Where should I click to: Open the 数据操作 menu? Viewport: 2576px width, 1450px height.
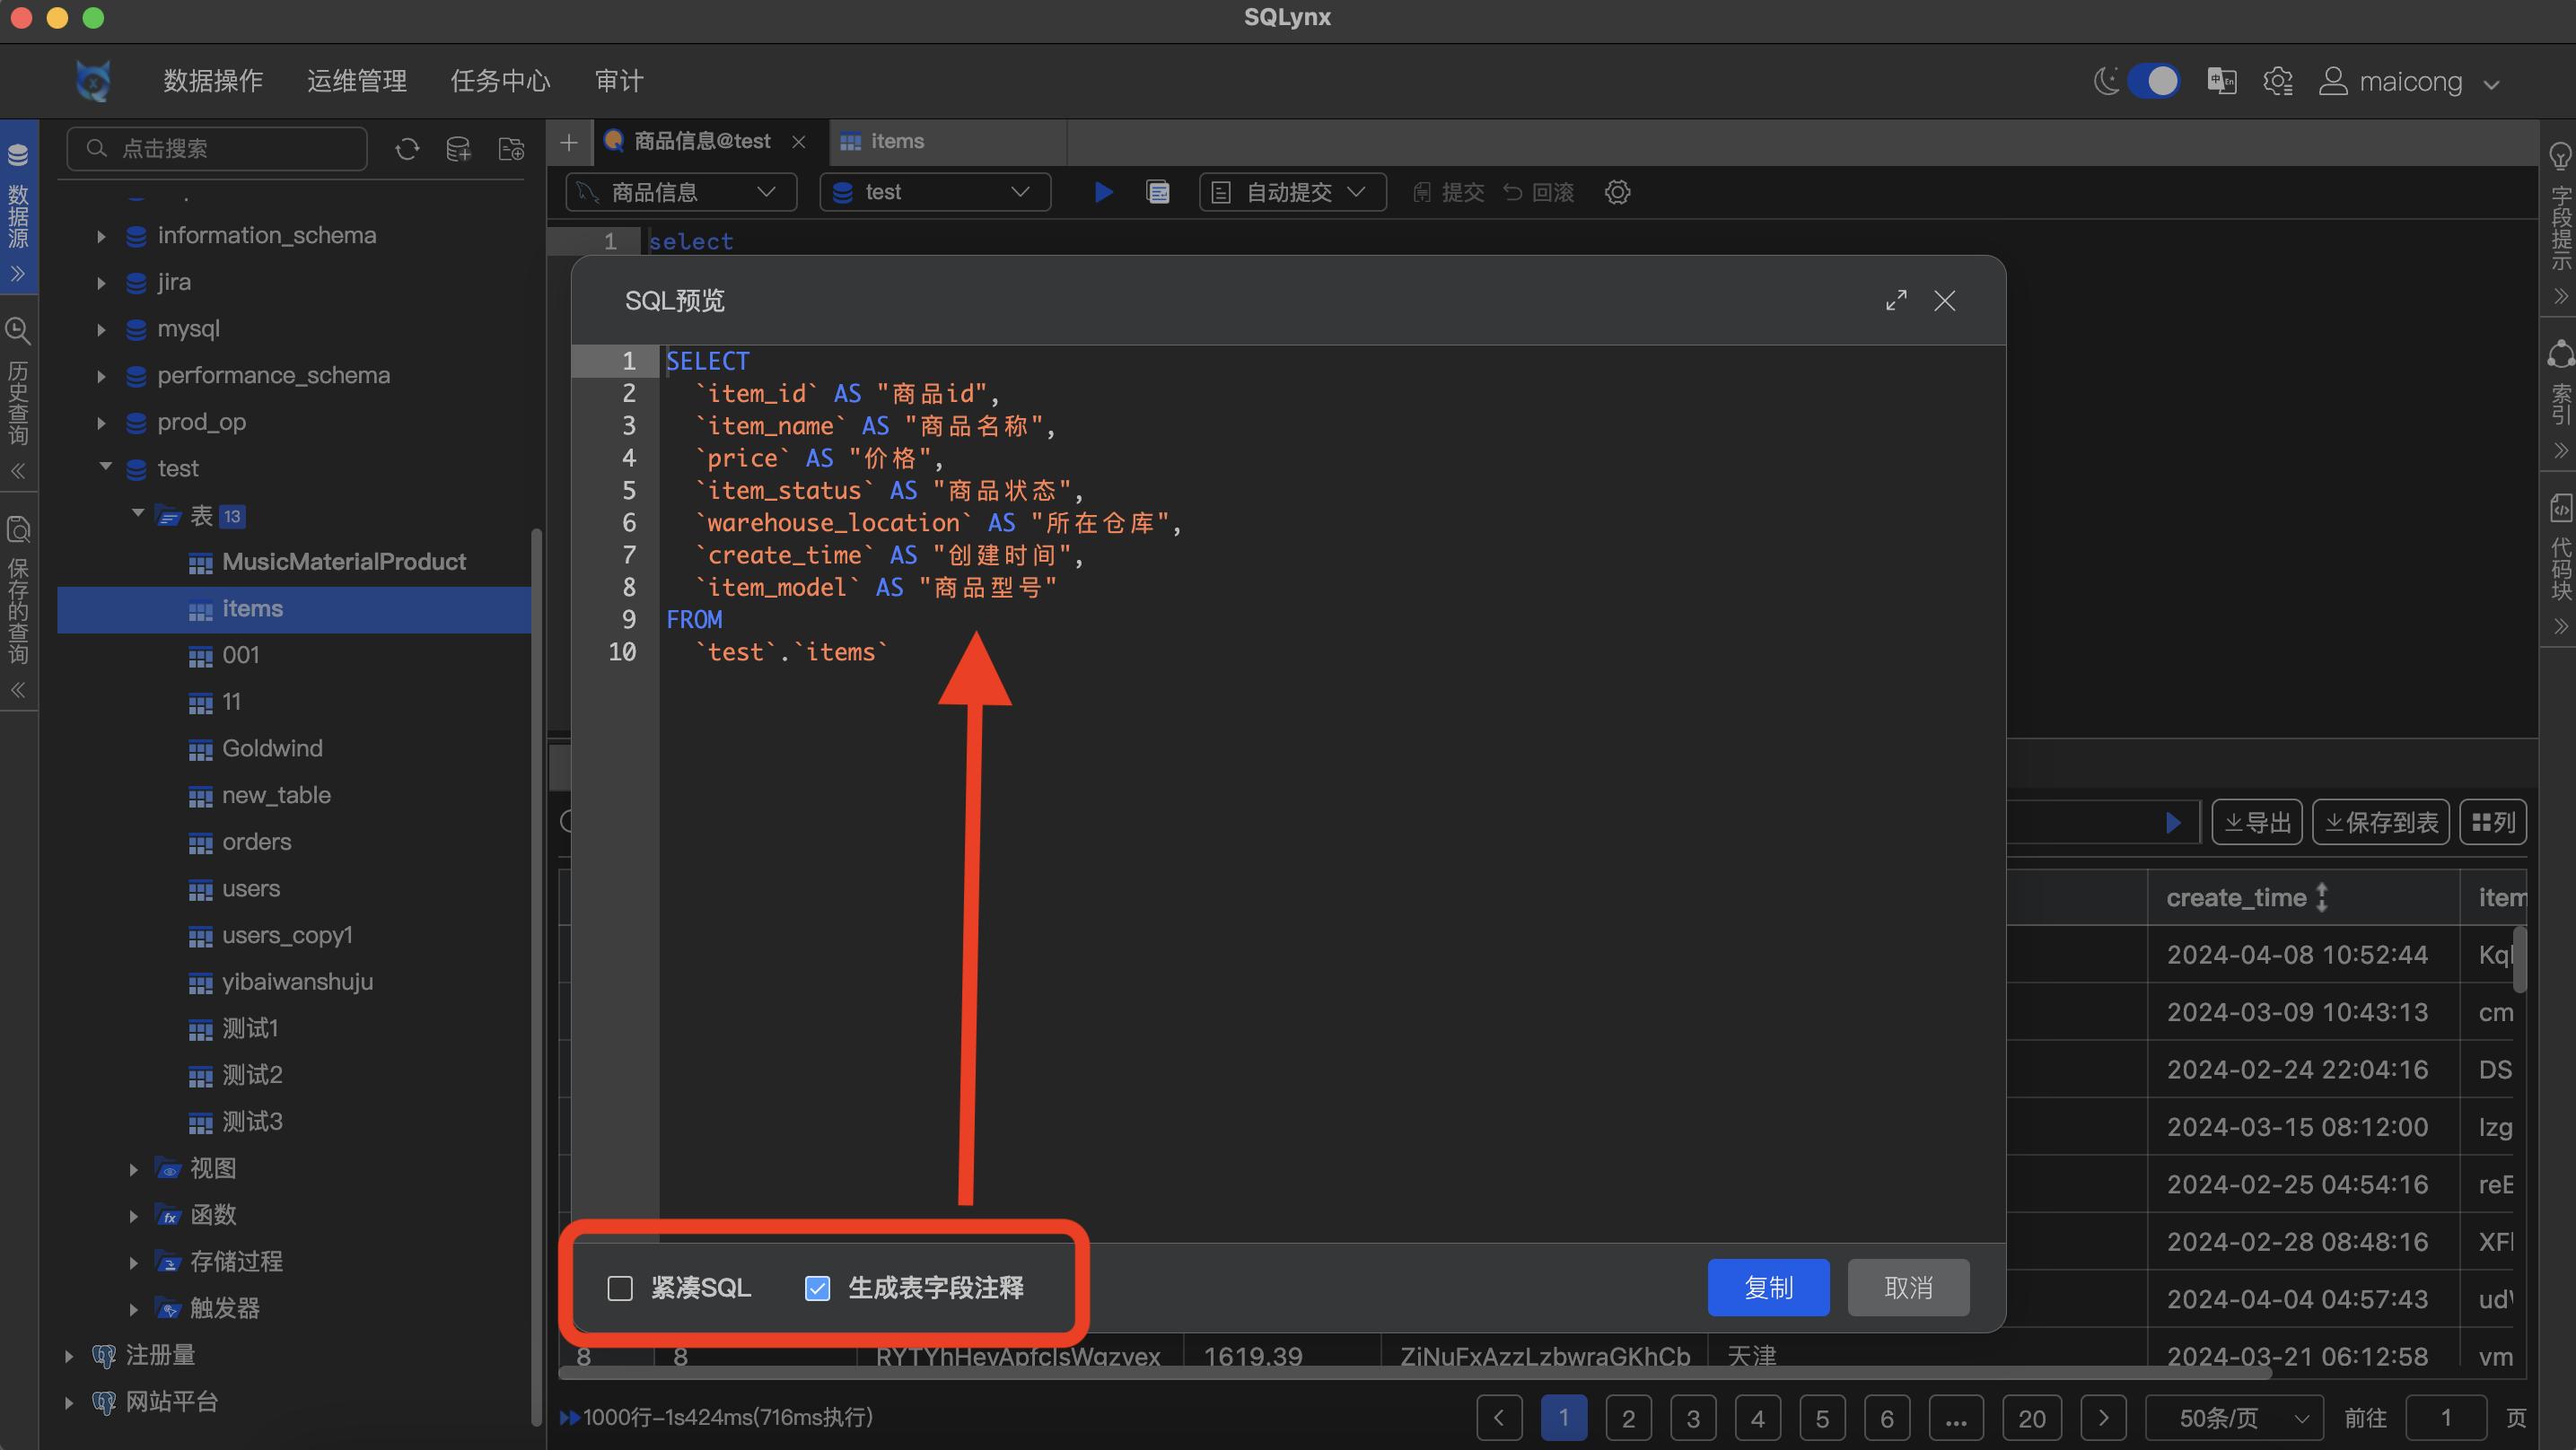(213, 81)
